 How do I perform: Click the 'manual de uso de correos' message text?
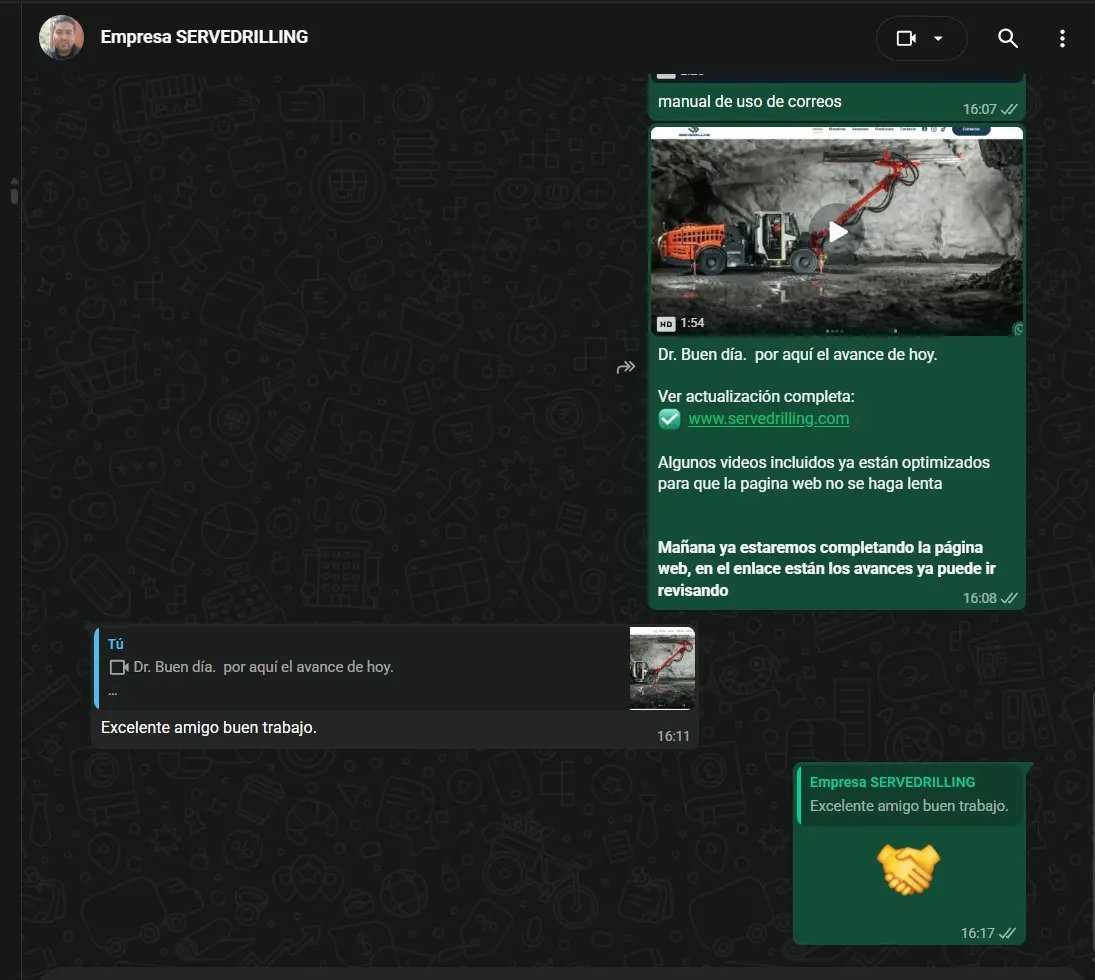click(749, 101)
